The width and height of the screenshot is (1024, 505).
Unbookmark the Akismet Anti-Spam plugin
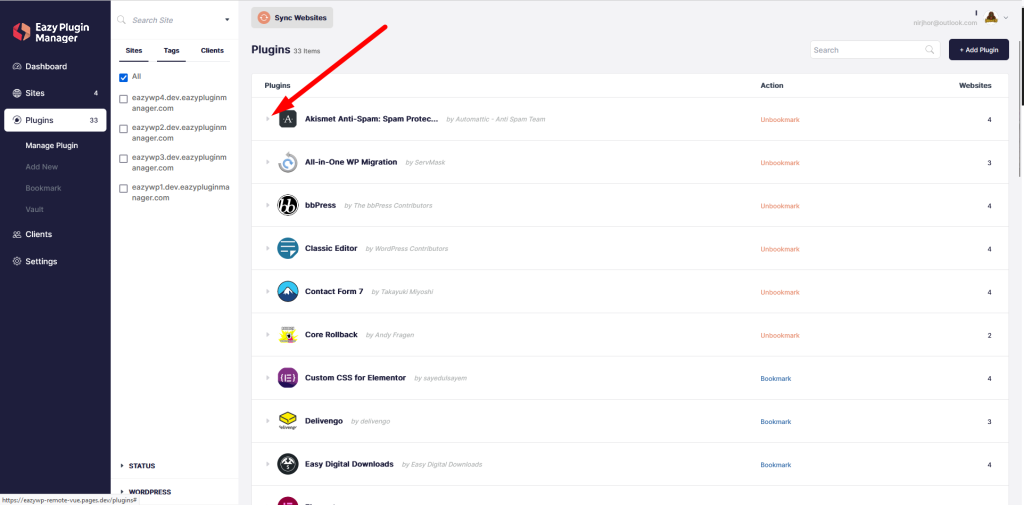780,120
